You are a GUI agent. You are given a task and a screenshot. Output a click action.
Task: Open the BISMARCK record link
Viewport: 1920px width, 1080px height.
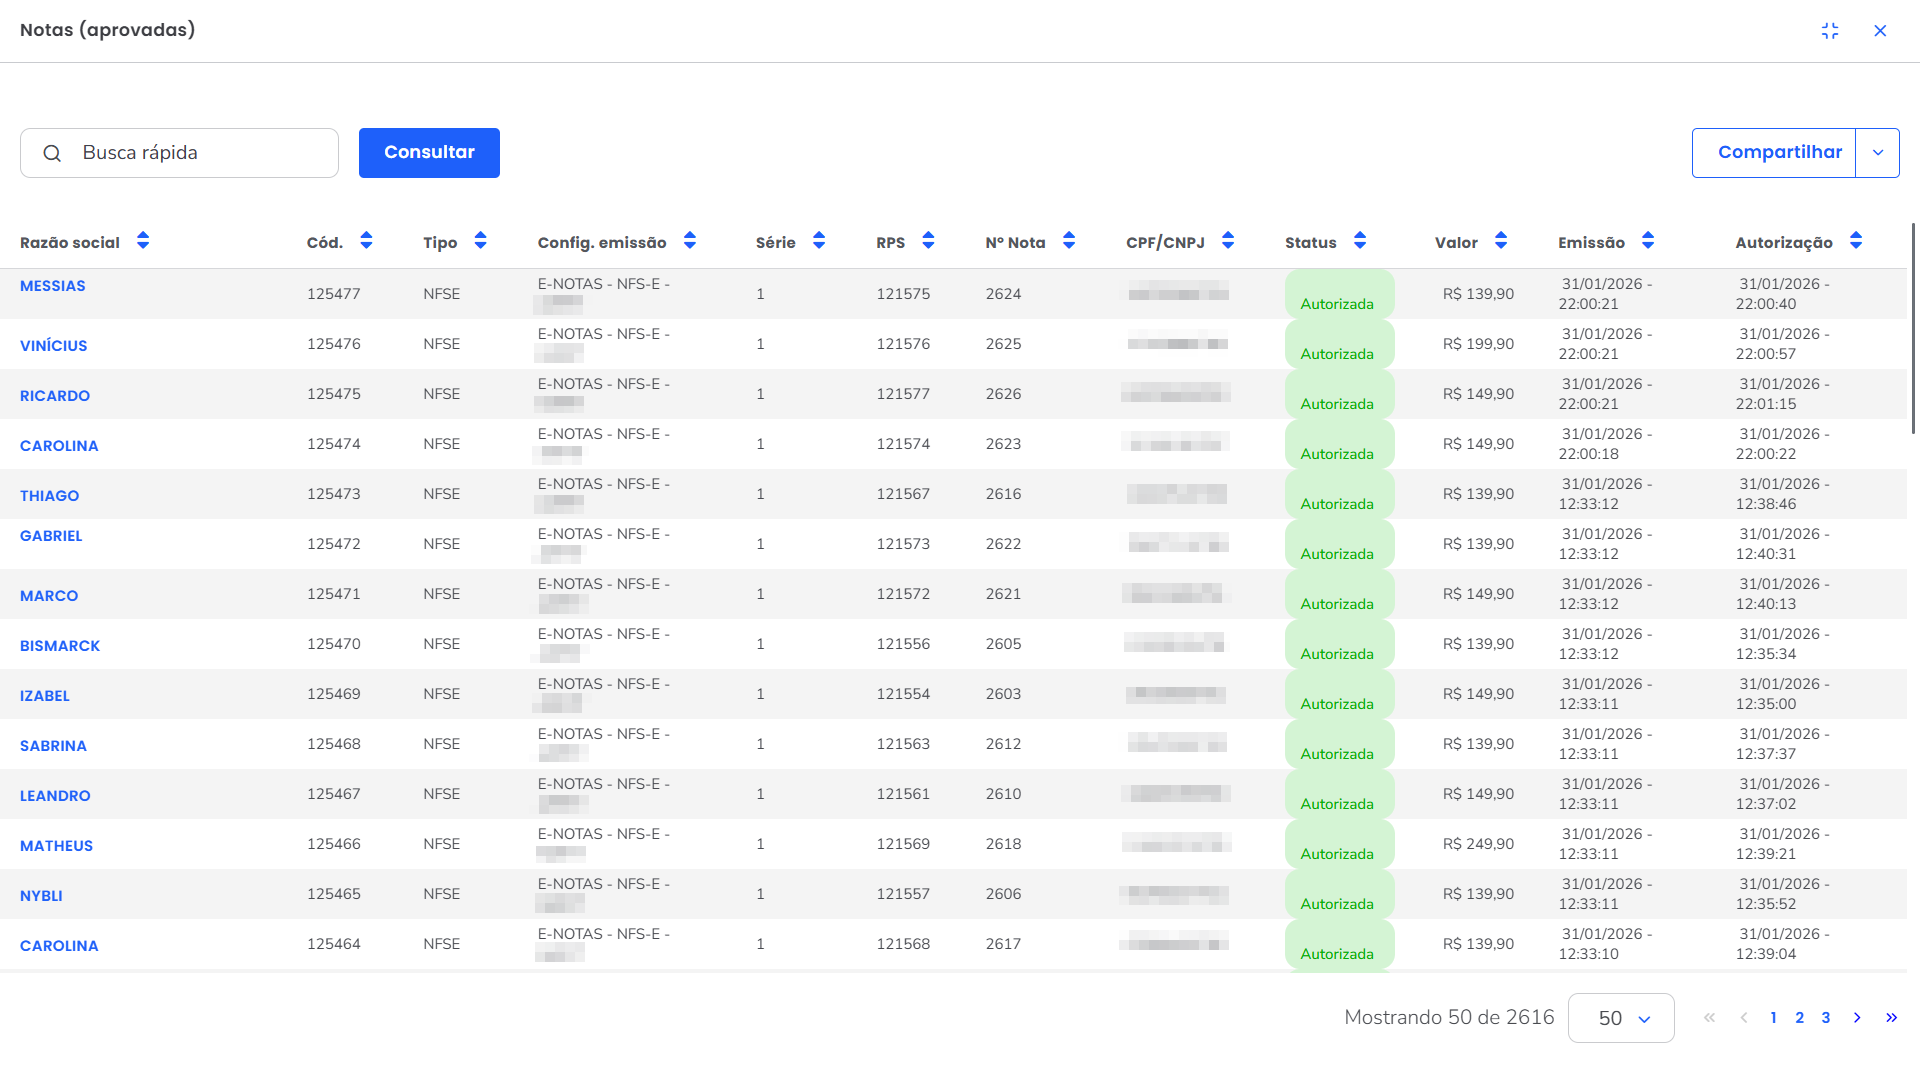(x=60, y=646)
